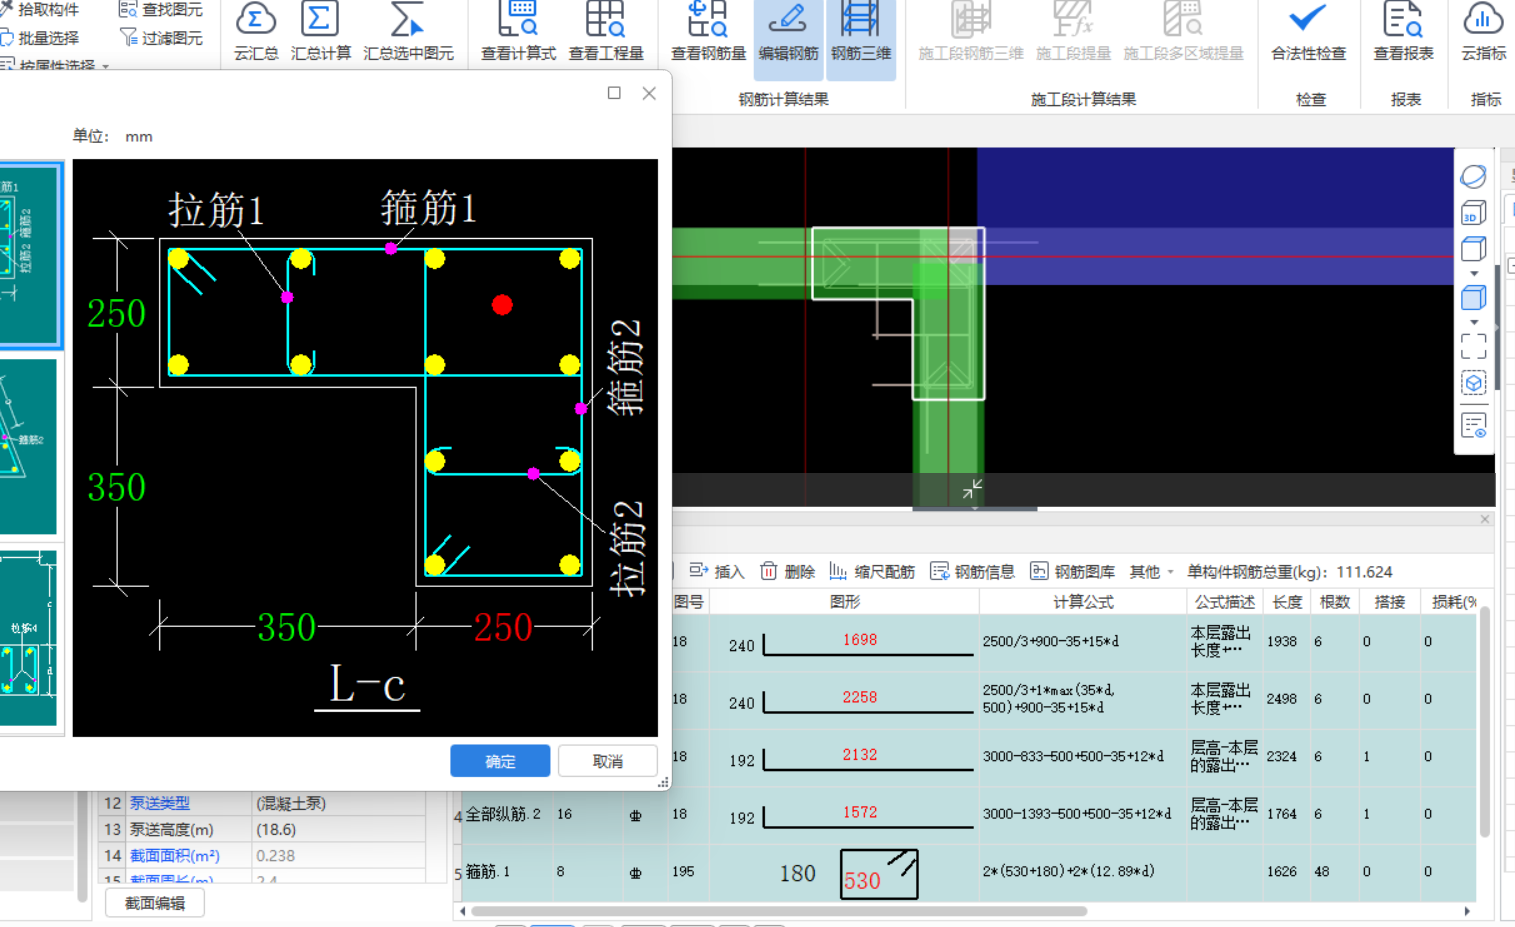Click the right arrow of table horizontal scrollbar
The image size is (1515, 927).
point(1466,911)
